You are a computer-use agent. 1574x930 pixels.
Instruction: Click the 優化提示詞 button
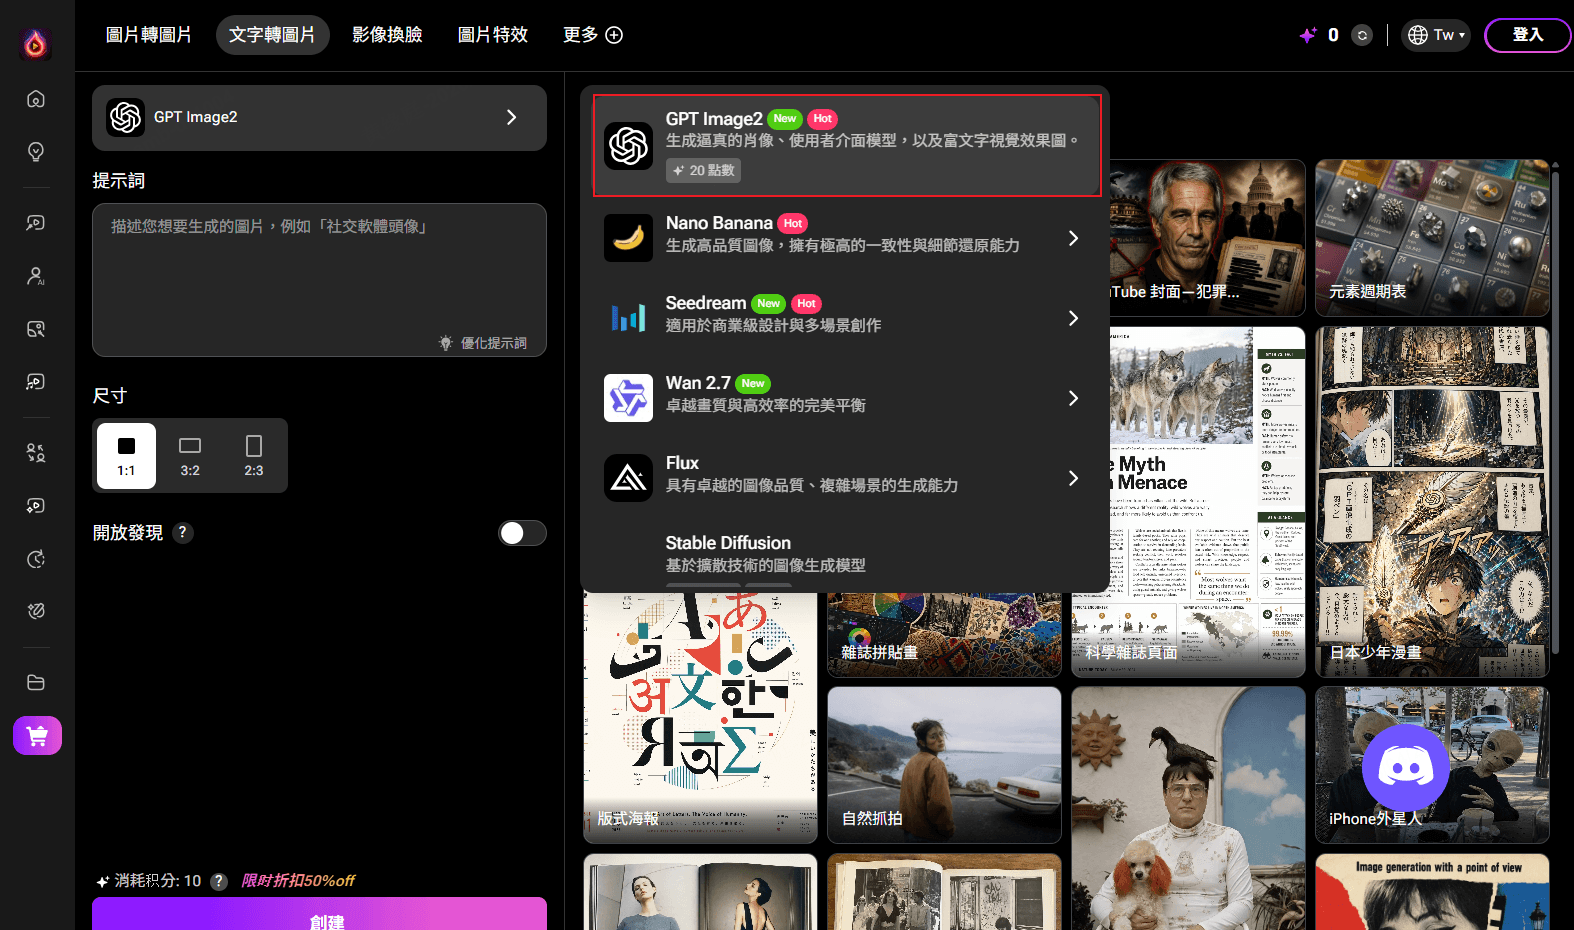click(483, 343)
